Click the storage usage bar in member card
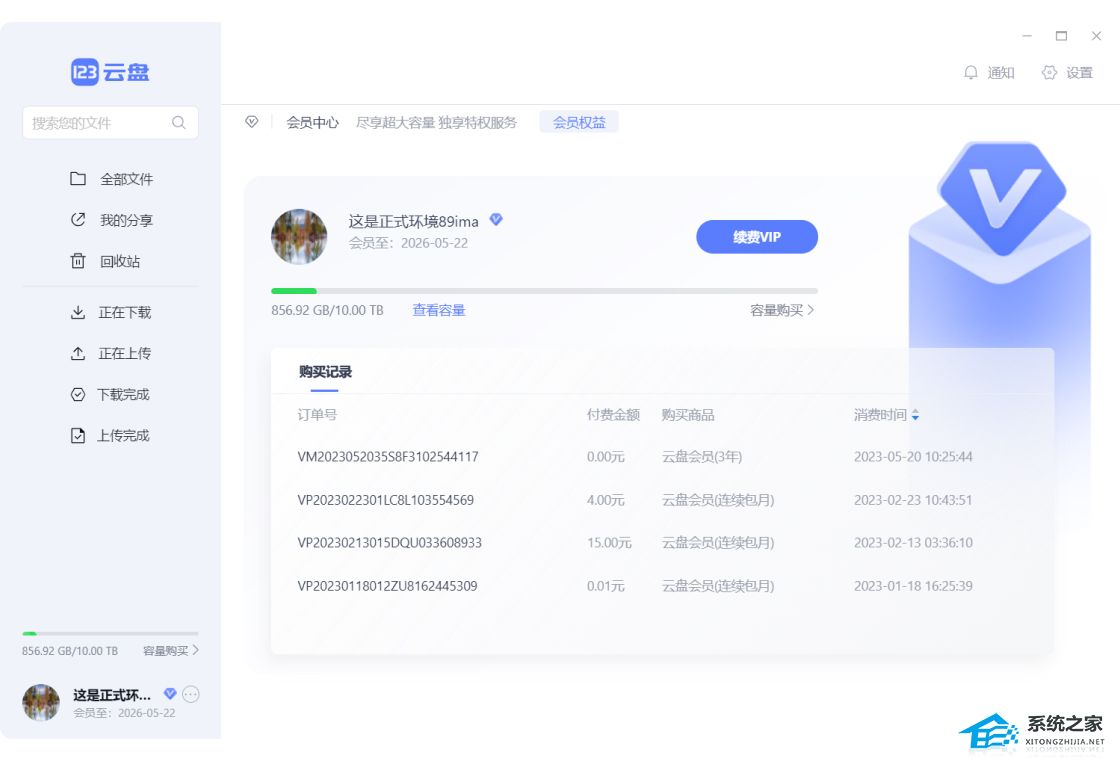Image resolution: width=1120 pixels, height=760 pixels. tap(544, 291)
